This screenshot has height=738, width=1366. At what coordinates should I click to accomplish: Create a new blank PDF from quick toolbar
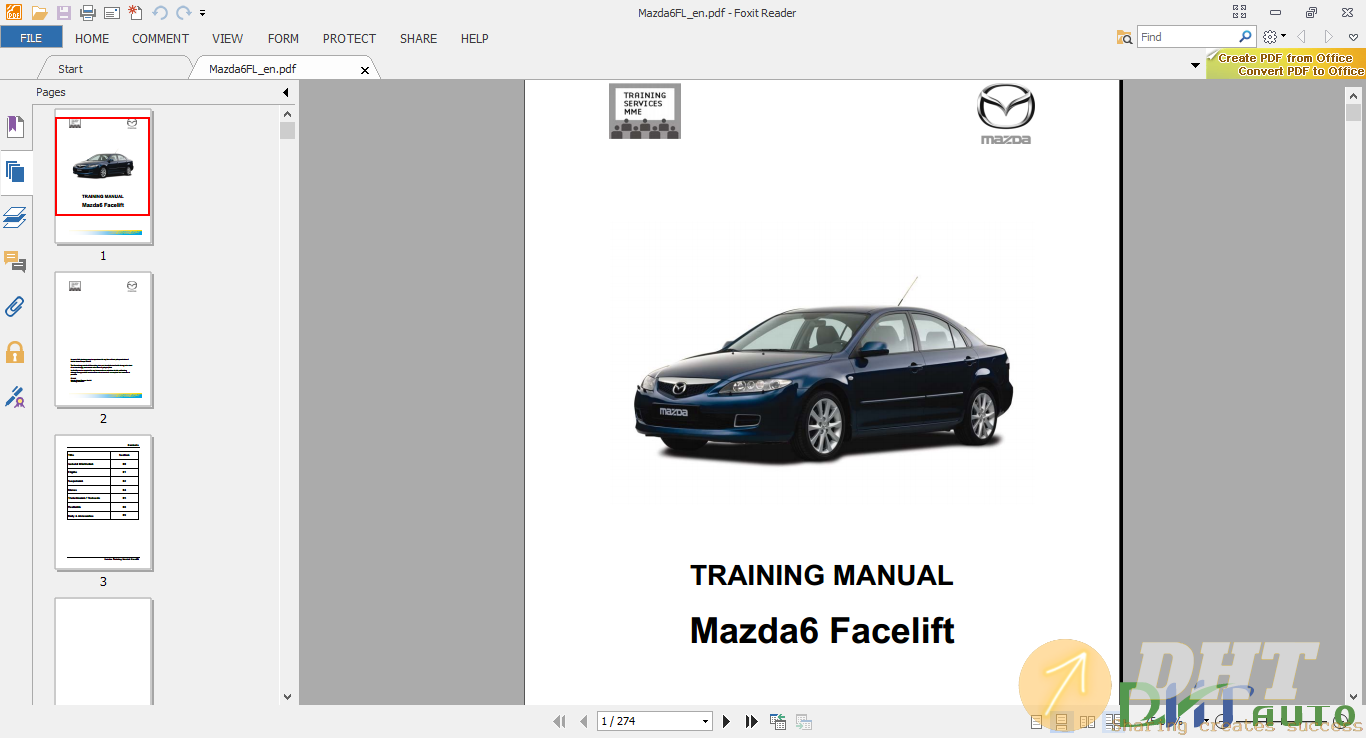pyautogui.click(x=135, y=13)
